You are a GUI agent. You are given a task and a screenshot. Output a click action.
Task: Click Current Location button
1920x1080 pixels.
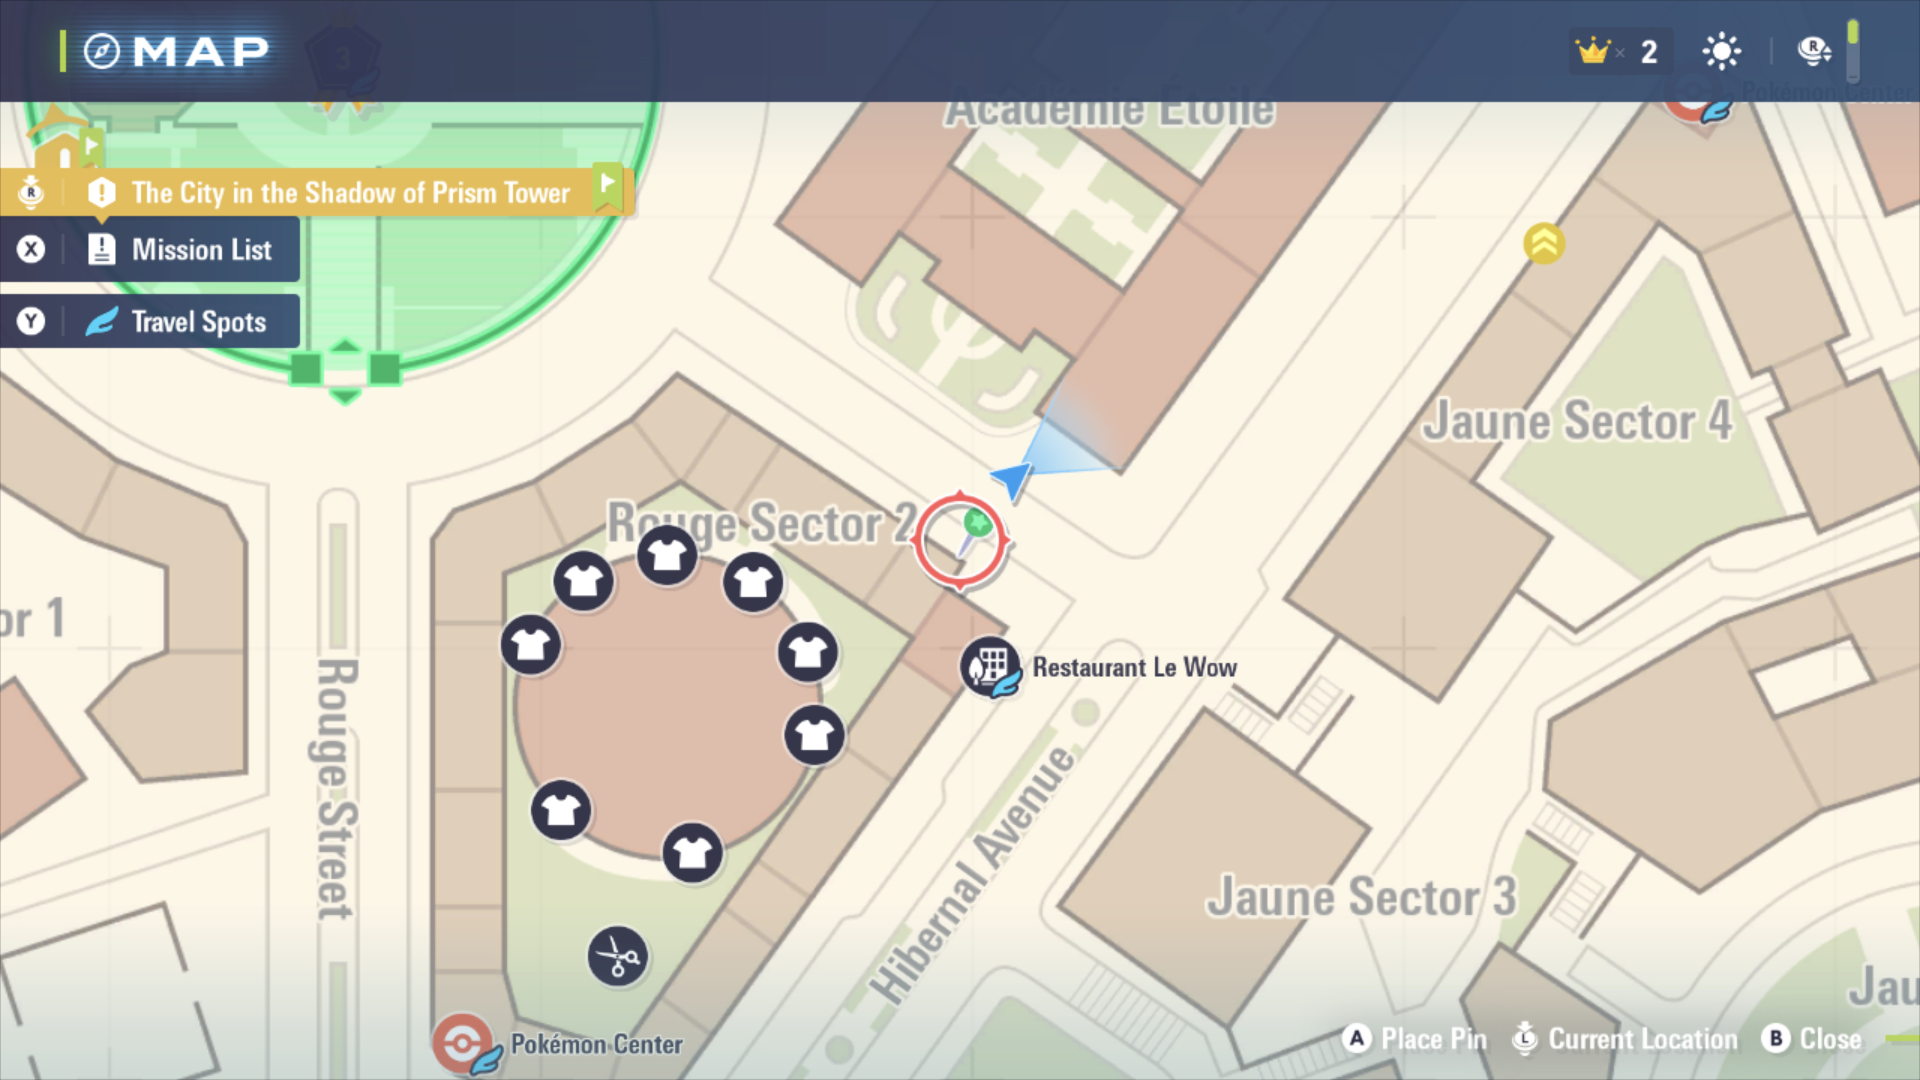(x=1625, y=1039)
